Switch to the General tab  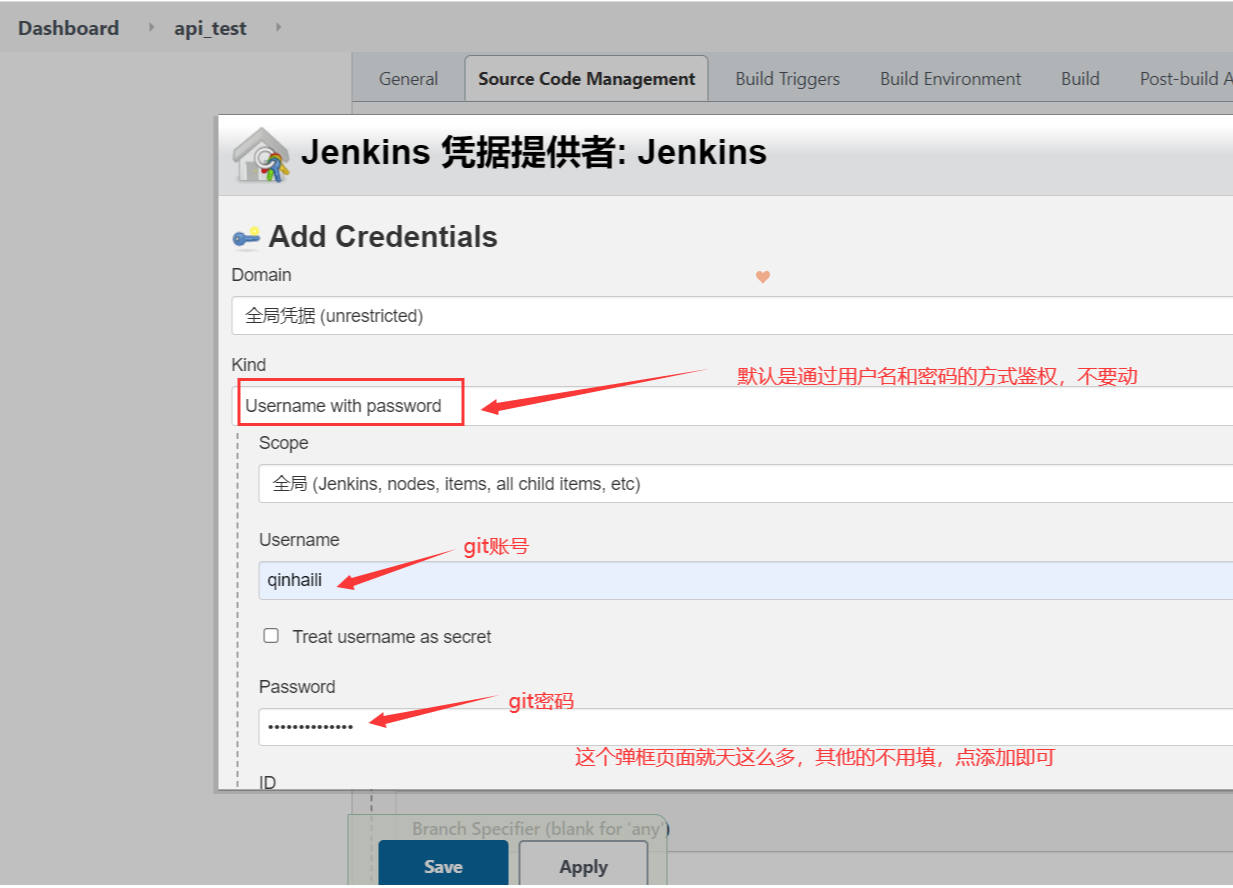[408, 79]
